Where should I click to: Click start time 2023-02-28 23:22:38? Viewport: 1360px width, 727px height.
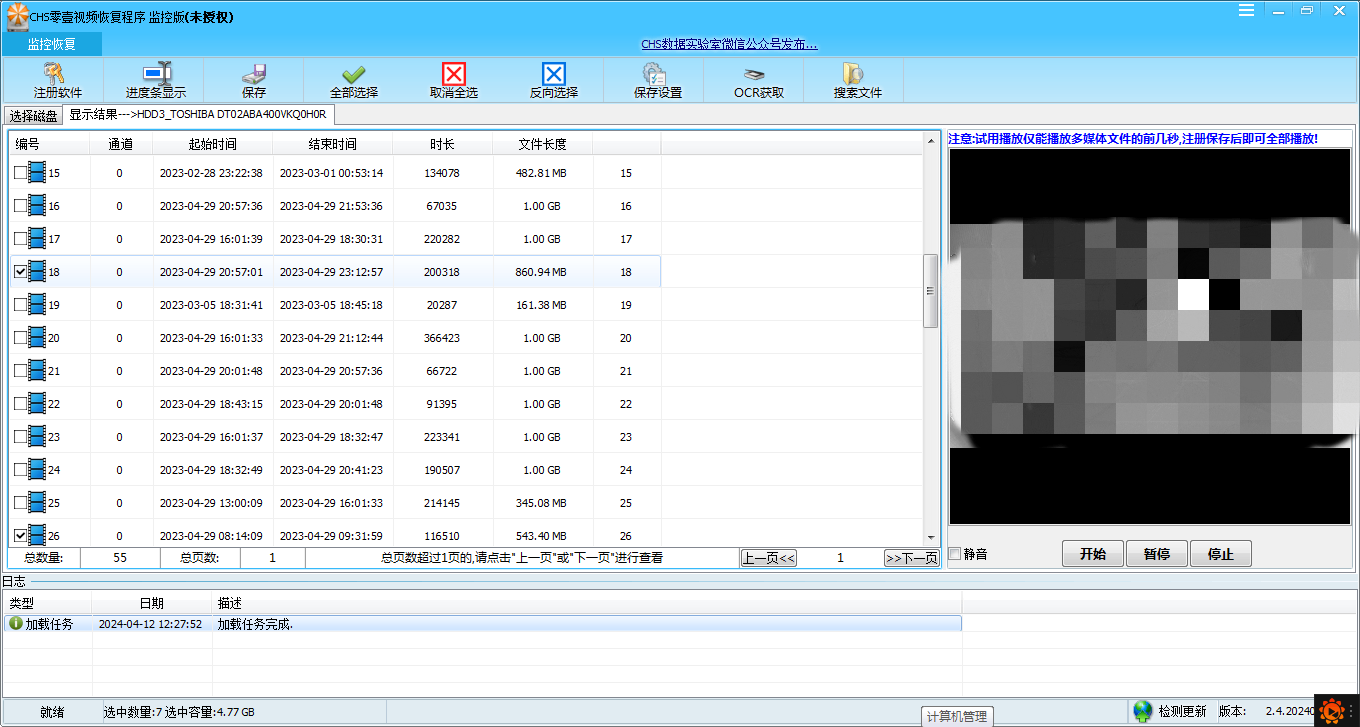[211, 173]
